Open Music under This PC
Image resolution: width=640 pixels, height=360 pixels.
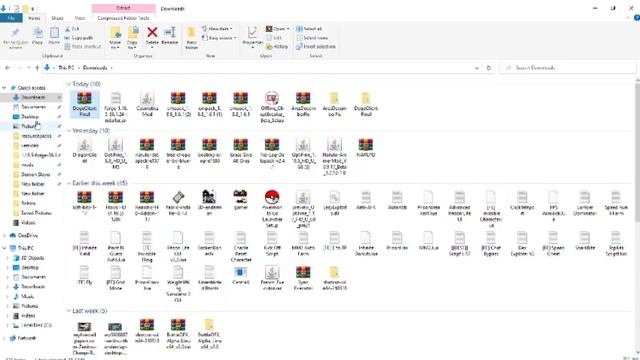pyautogui.click(x=27, y=296)
